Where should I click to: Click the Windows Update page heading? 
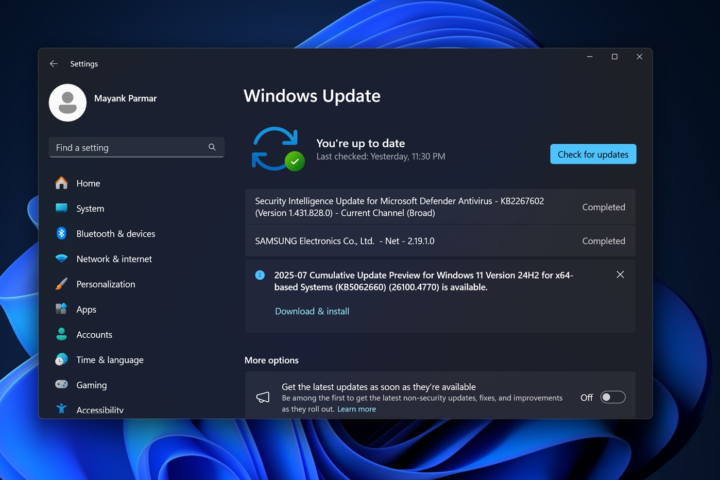(x=312, y=96)
